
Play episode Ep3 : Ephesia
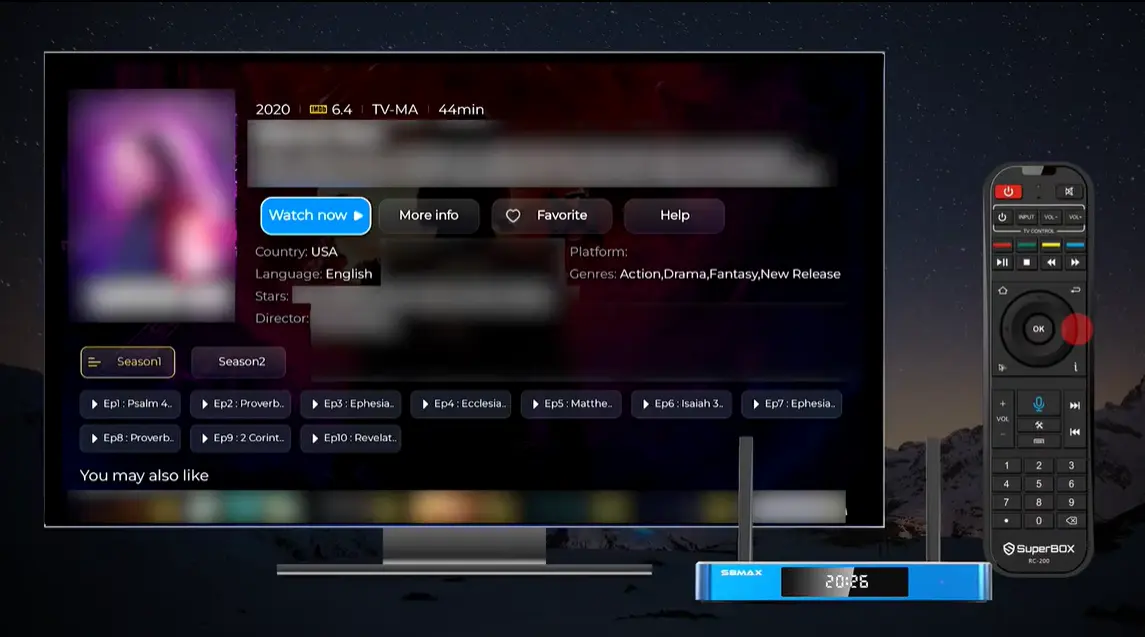[351, 404]
